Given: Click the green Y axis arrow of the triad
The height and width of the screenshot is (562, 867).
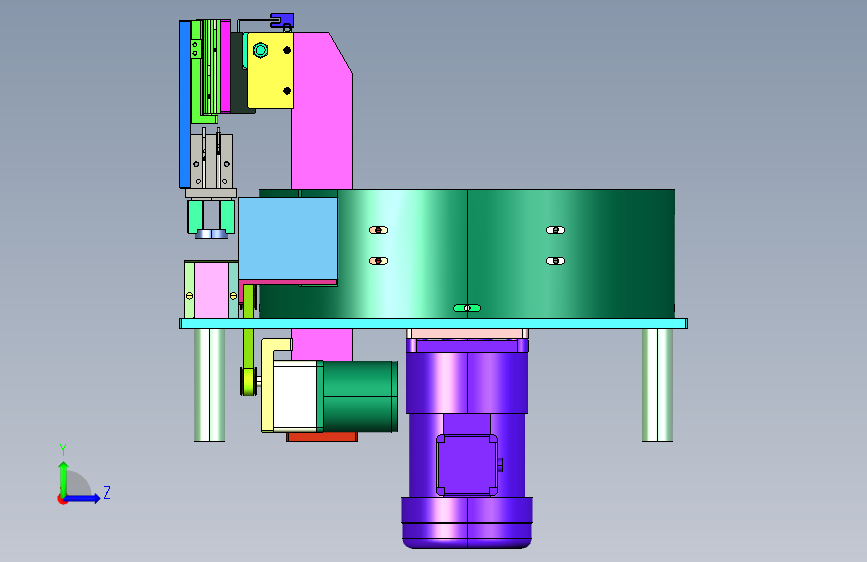Looking at the screenshot, I should point(63,478).
